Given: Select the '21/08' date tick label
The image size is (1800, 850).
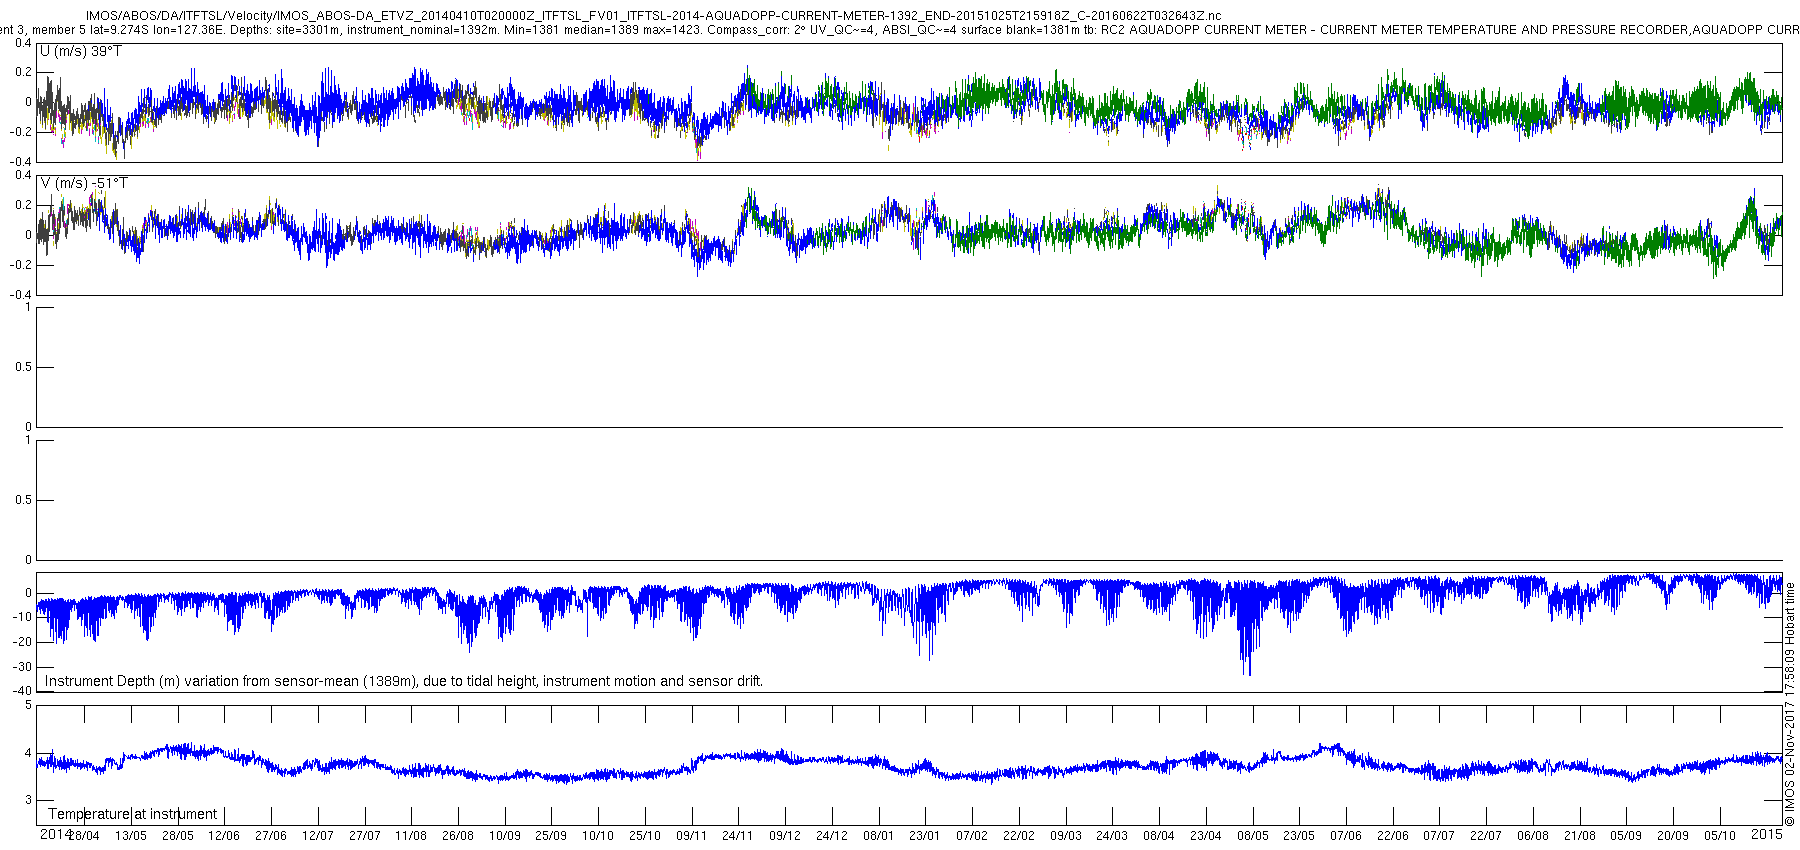Looking at the screenshot, I should [x=1580, y=836].
